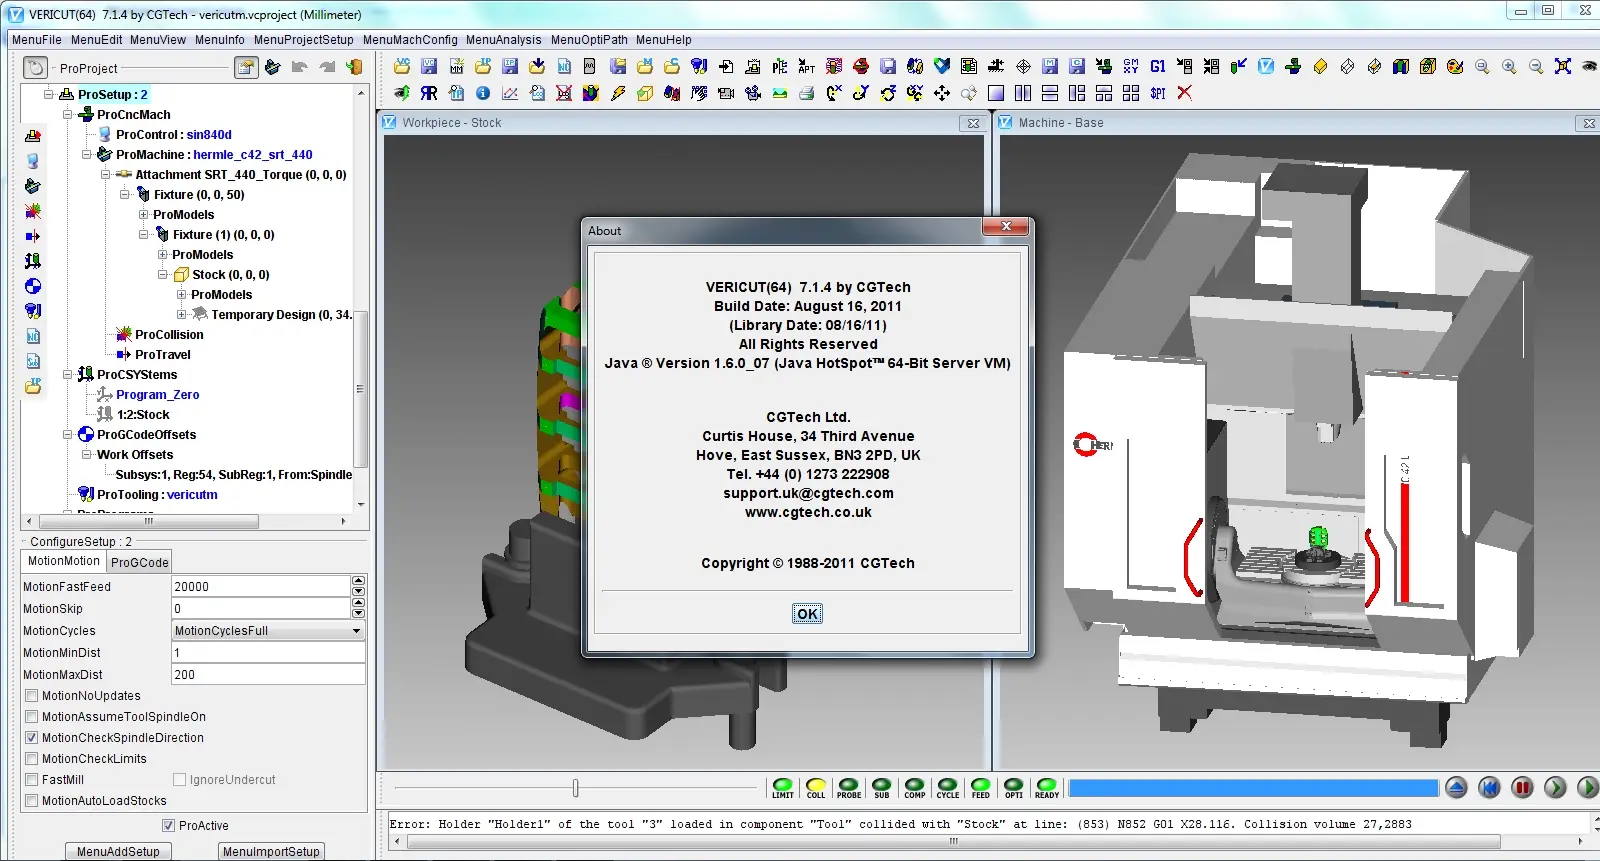Click the RR toolbar icon
This screenshot has width=1600, height=861.
(429, 93)
